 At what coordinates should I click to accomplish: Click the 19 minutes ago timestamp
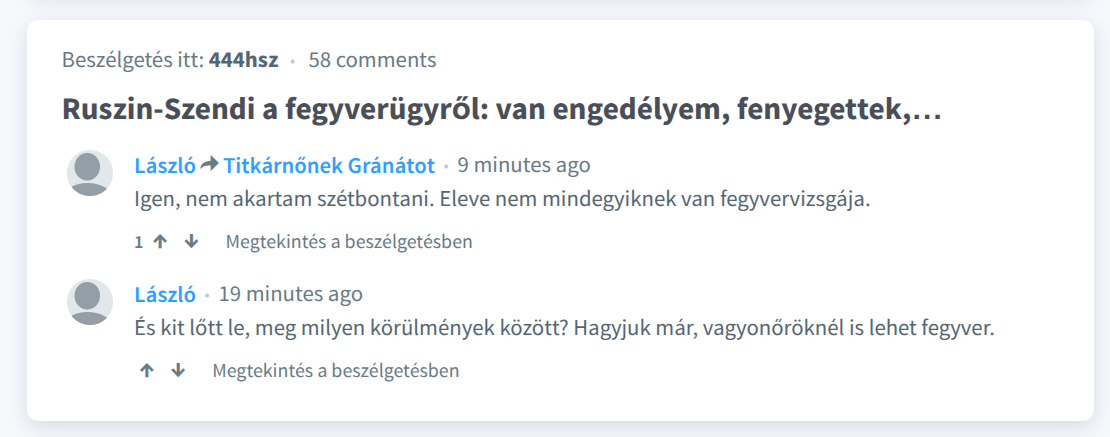291,294
